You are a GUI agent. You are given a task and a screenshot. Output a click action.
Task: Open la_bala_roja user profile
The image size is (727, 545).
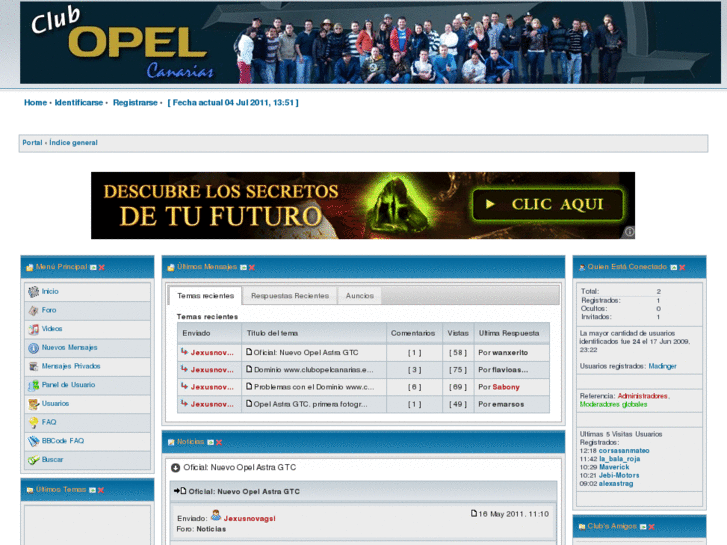coord(619,459)
